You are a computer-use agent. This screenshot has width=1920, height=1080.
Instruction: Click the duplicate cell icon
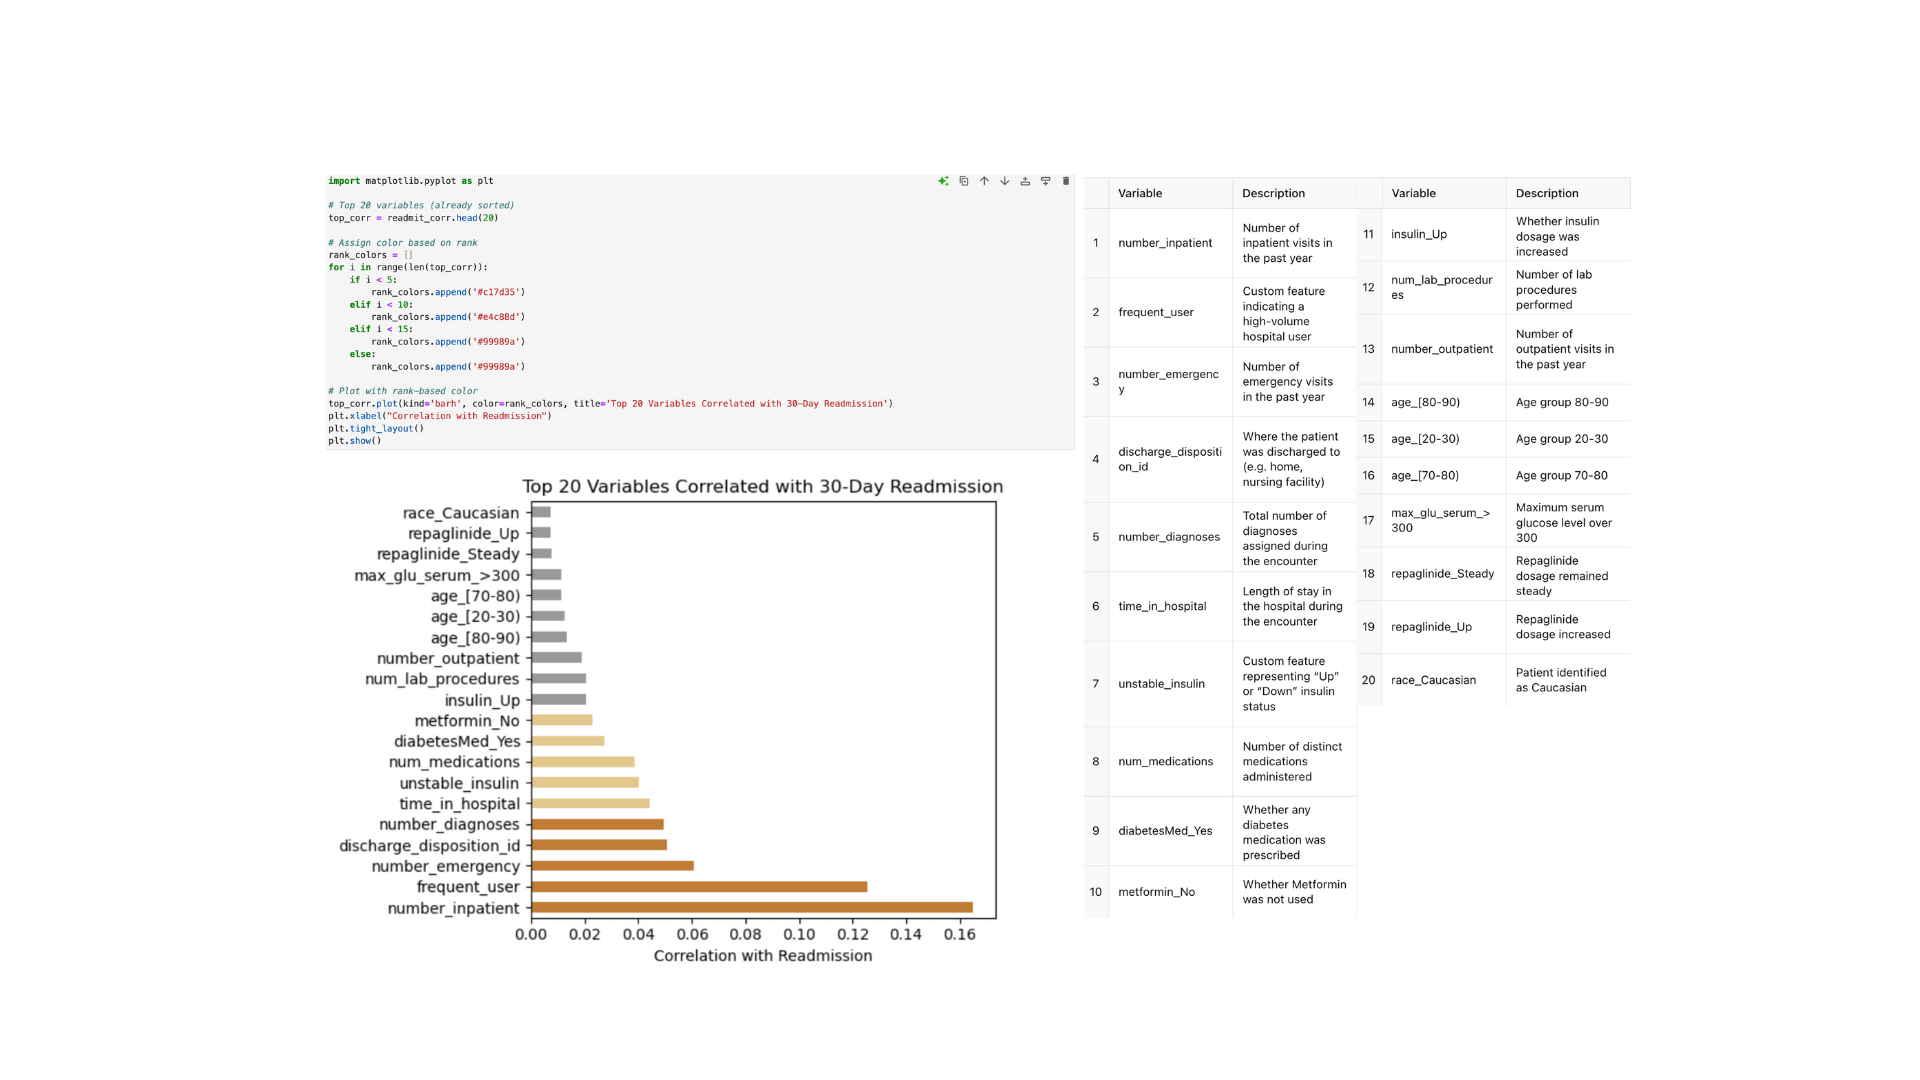964,181
